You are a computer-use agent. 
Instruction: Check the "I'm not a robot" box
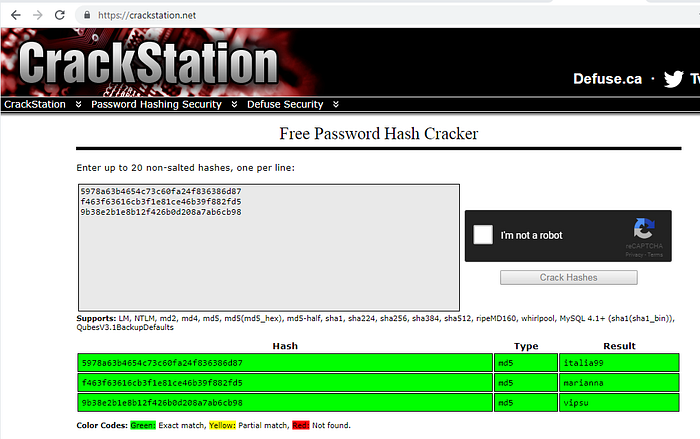pos(483,235)
